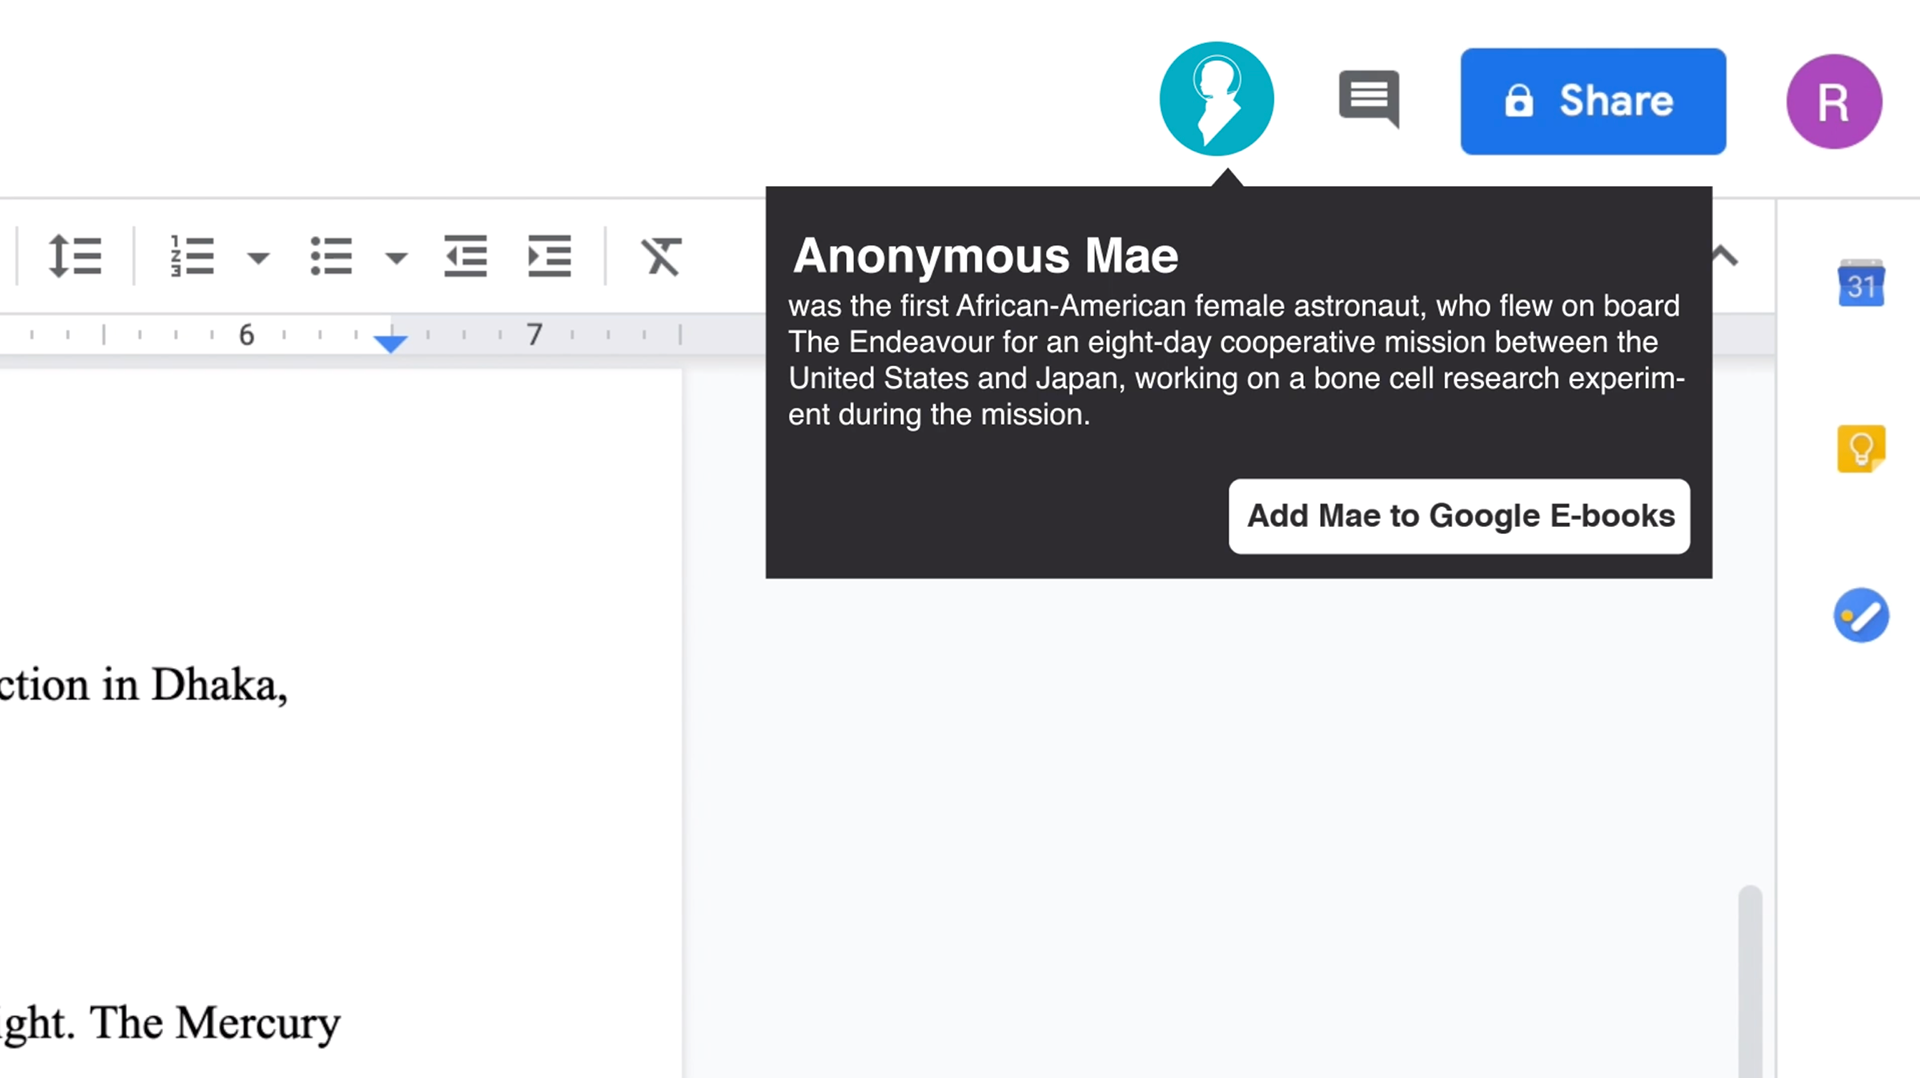Click the Anonymous Mae collaborator avatar
Screen dimensions: 1920x1078
pos(1216,99)
